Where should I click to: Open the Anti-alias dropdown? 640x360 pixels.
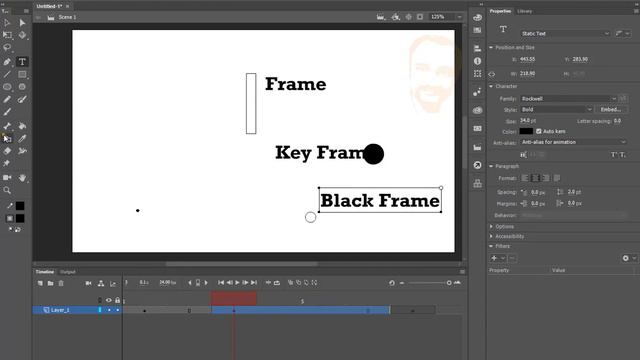point(573,142)
